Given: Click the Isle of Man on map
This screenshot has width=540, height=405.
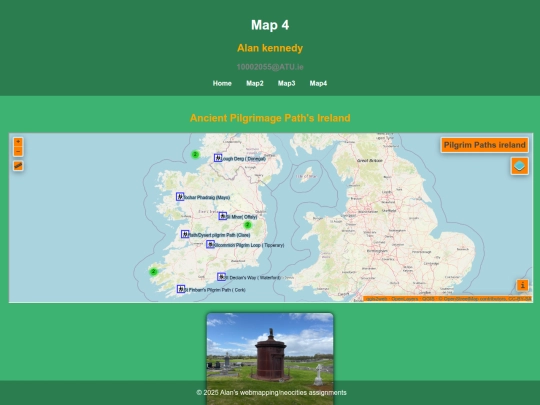Looking at the screenshot, I should point(307,175).
